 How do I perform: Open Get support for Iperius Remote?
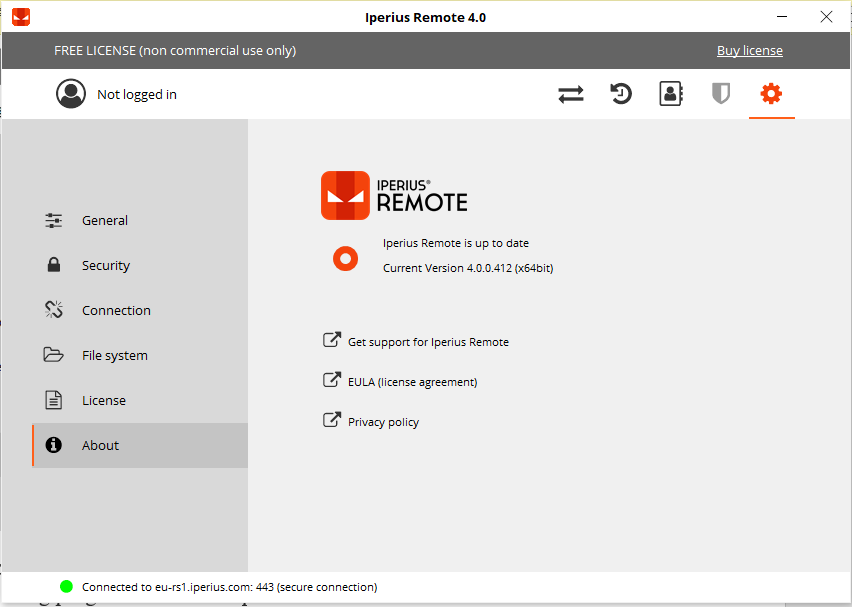(427, 342)
